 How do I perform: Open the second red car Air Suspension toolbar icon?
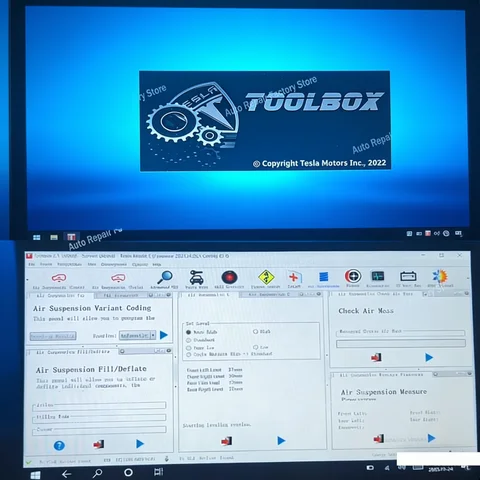pyautogui.click(x=118, y=278)
